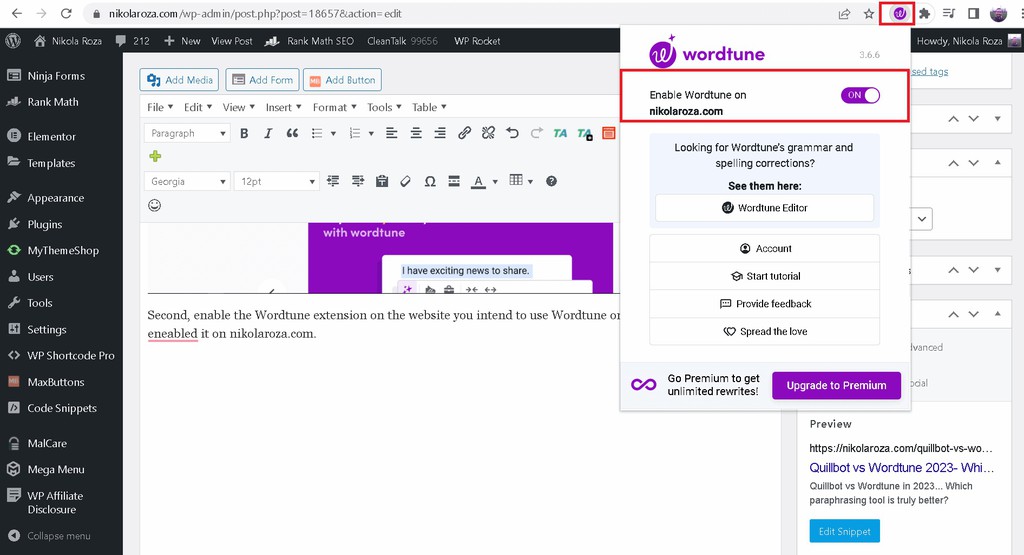1024x555 pixels.
Task: Open WP Rocket in admin bar
Action: [477, 40]
